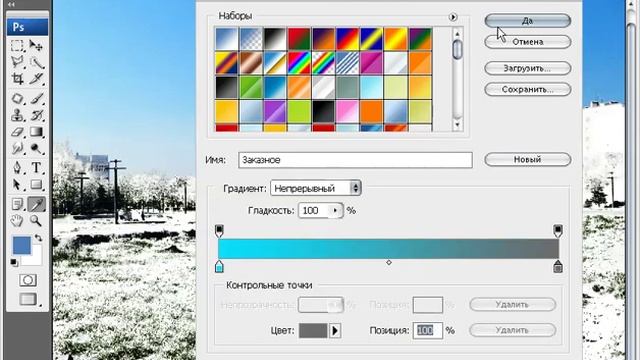Image resolution: width=640 pixels, height=360 pixels.
Task: Select the Notes tool
Action: [17, 204]
